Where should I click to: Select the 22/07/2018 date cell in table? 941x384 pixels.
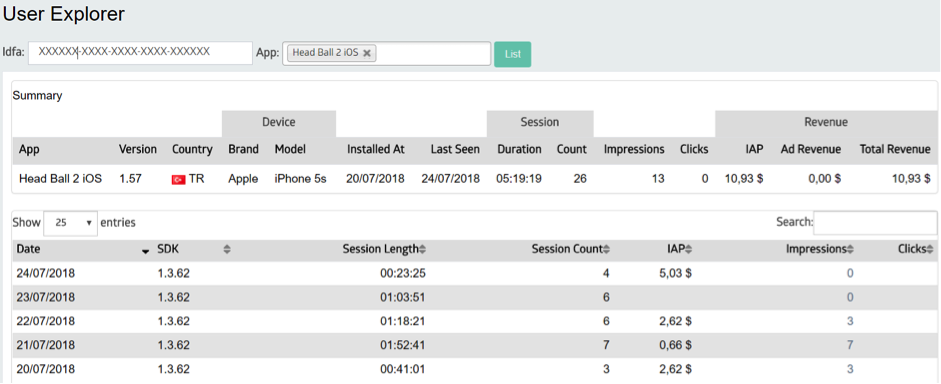coord(46,321)
